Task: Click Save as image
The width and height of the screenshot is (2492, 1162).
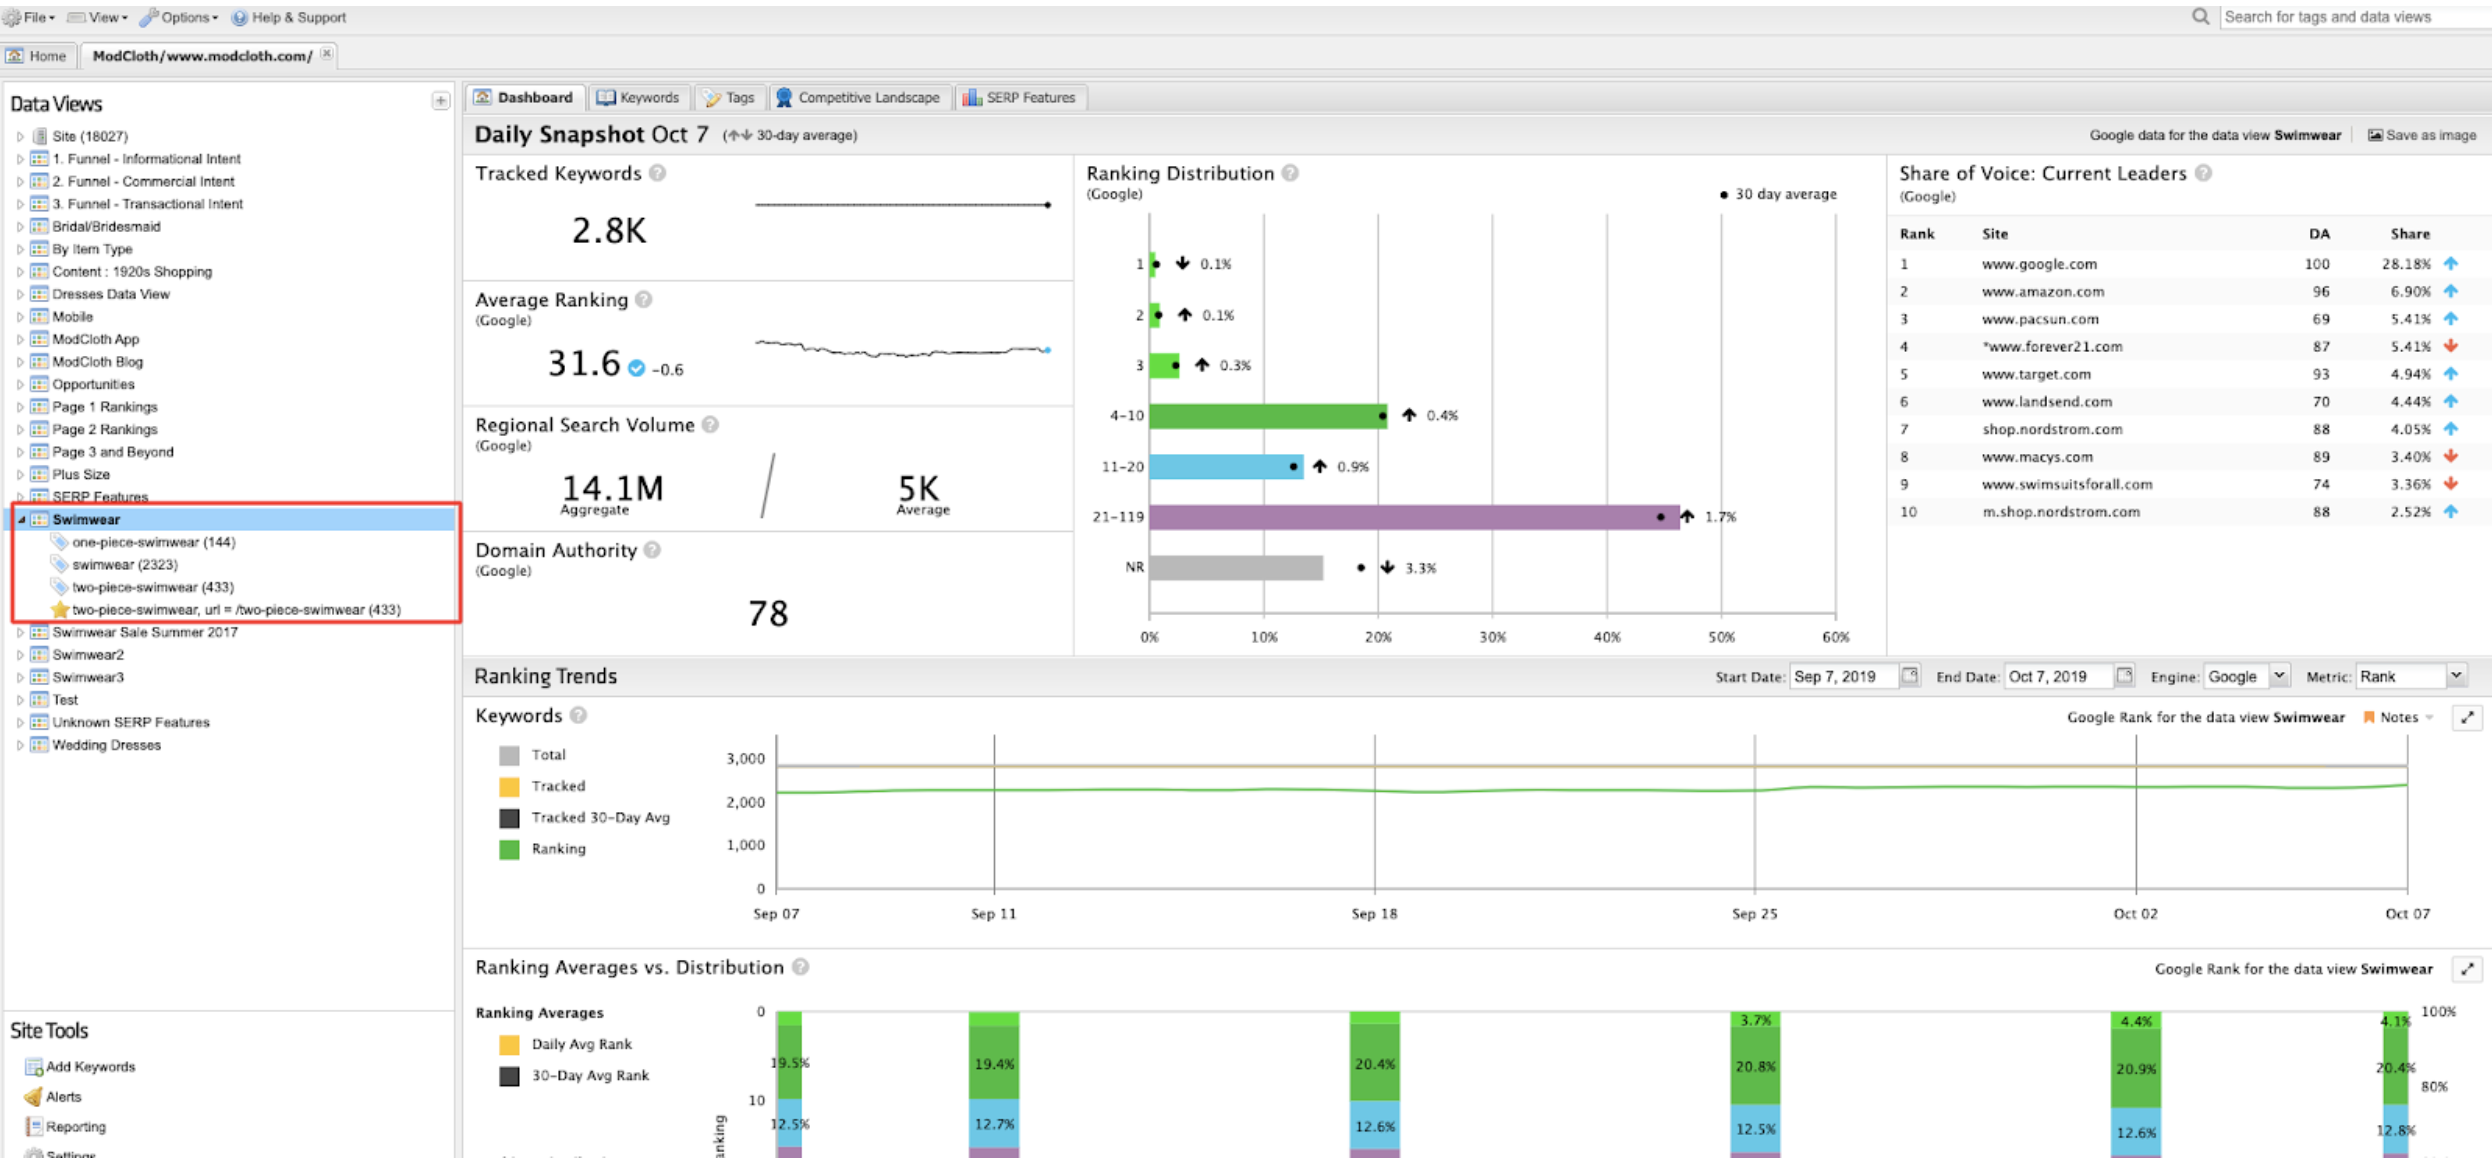Action: (2422, 135)
